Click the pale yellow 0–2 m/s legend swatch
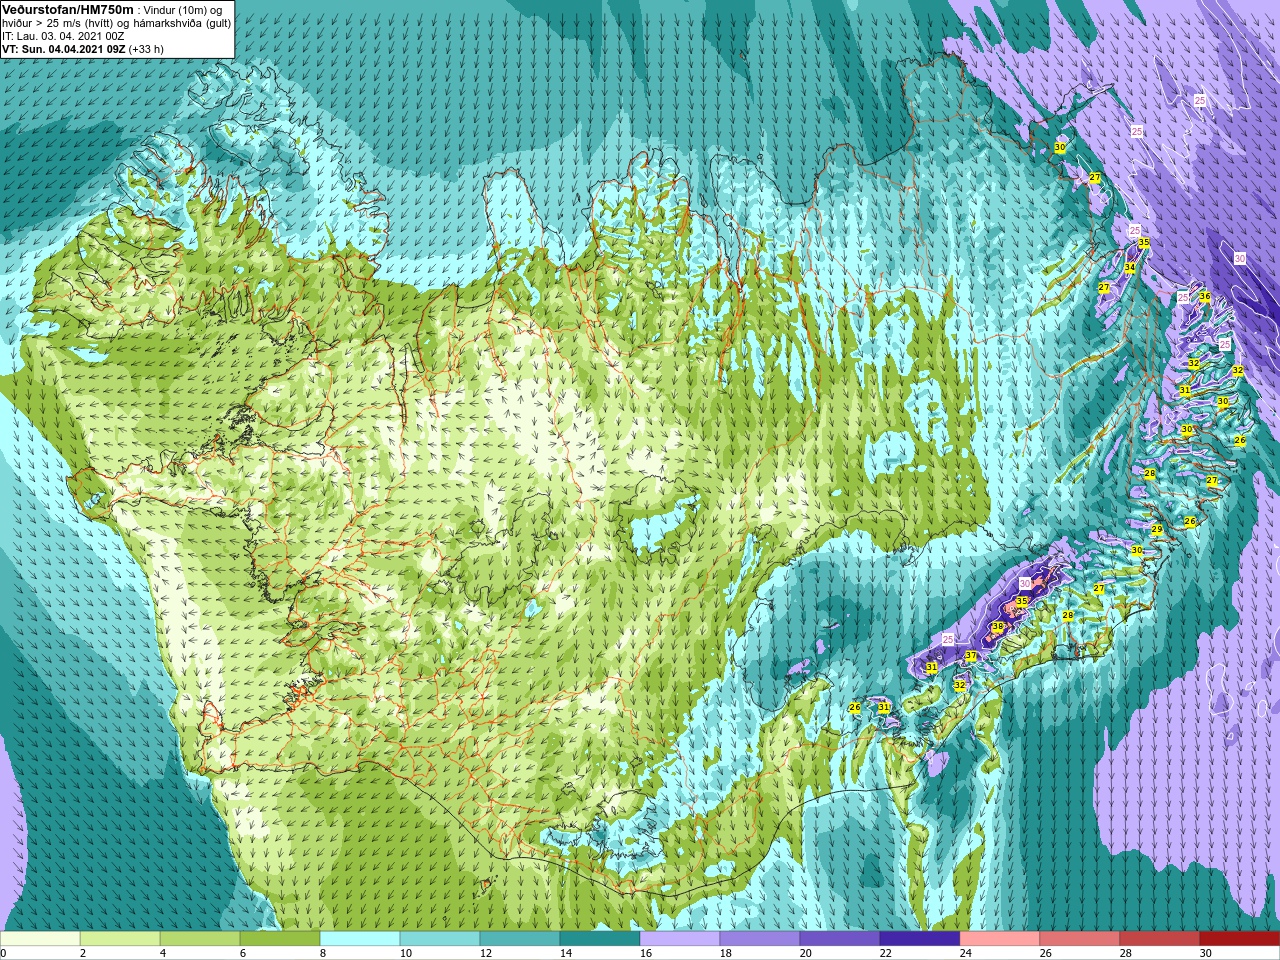The image size is (1280, 960). (40, 939)
